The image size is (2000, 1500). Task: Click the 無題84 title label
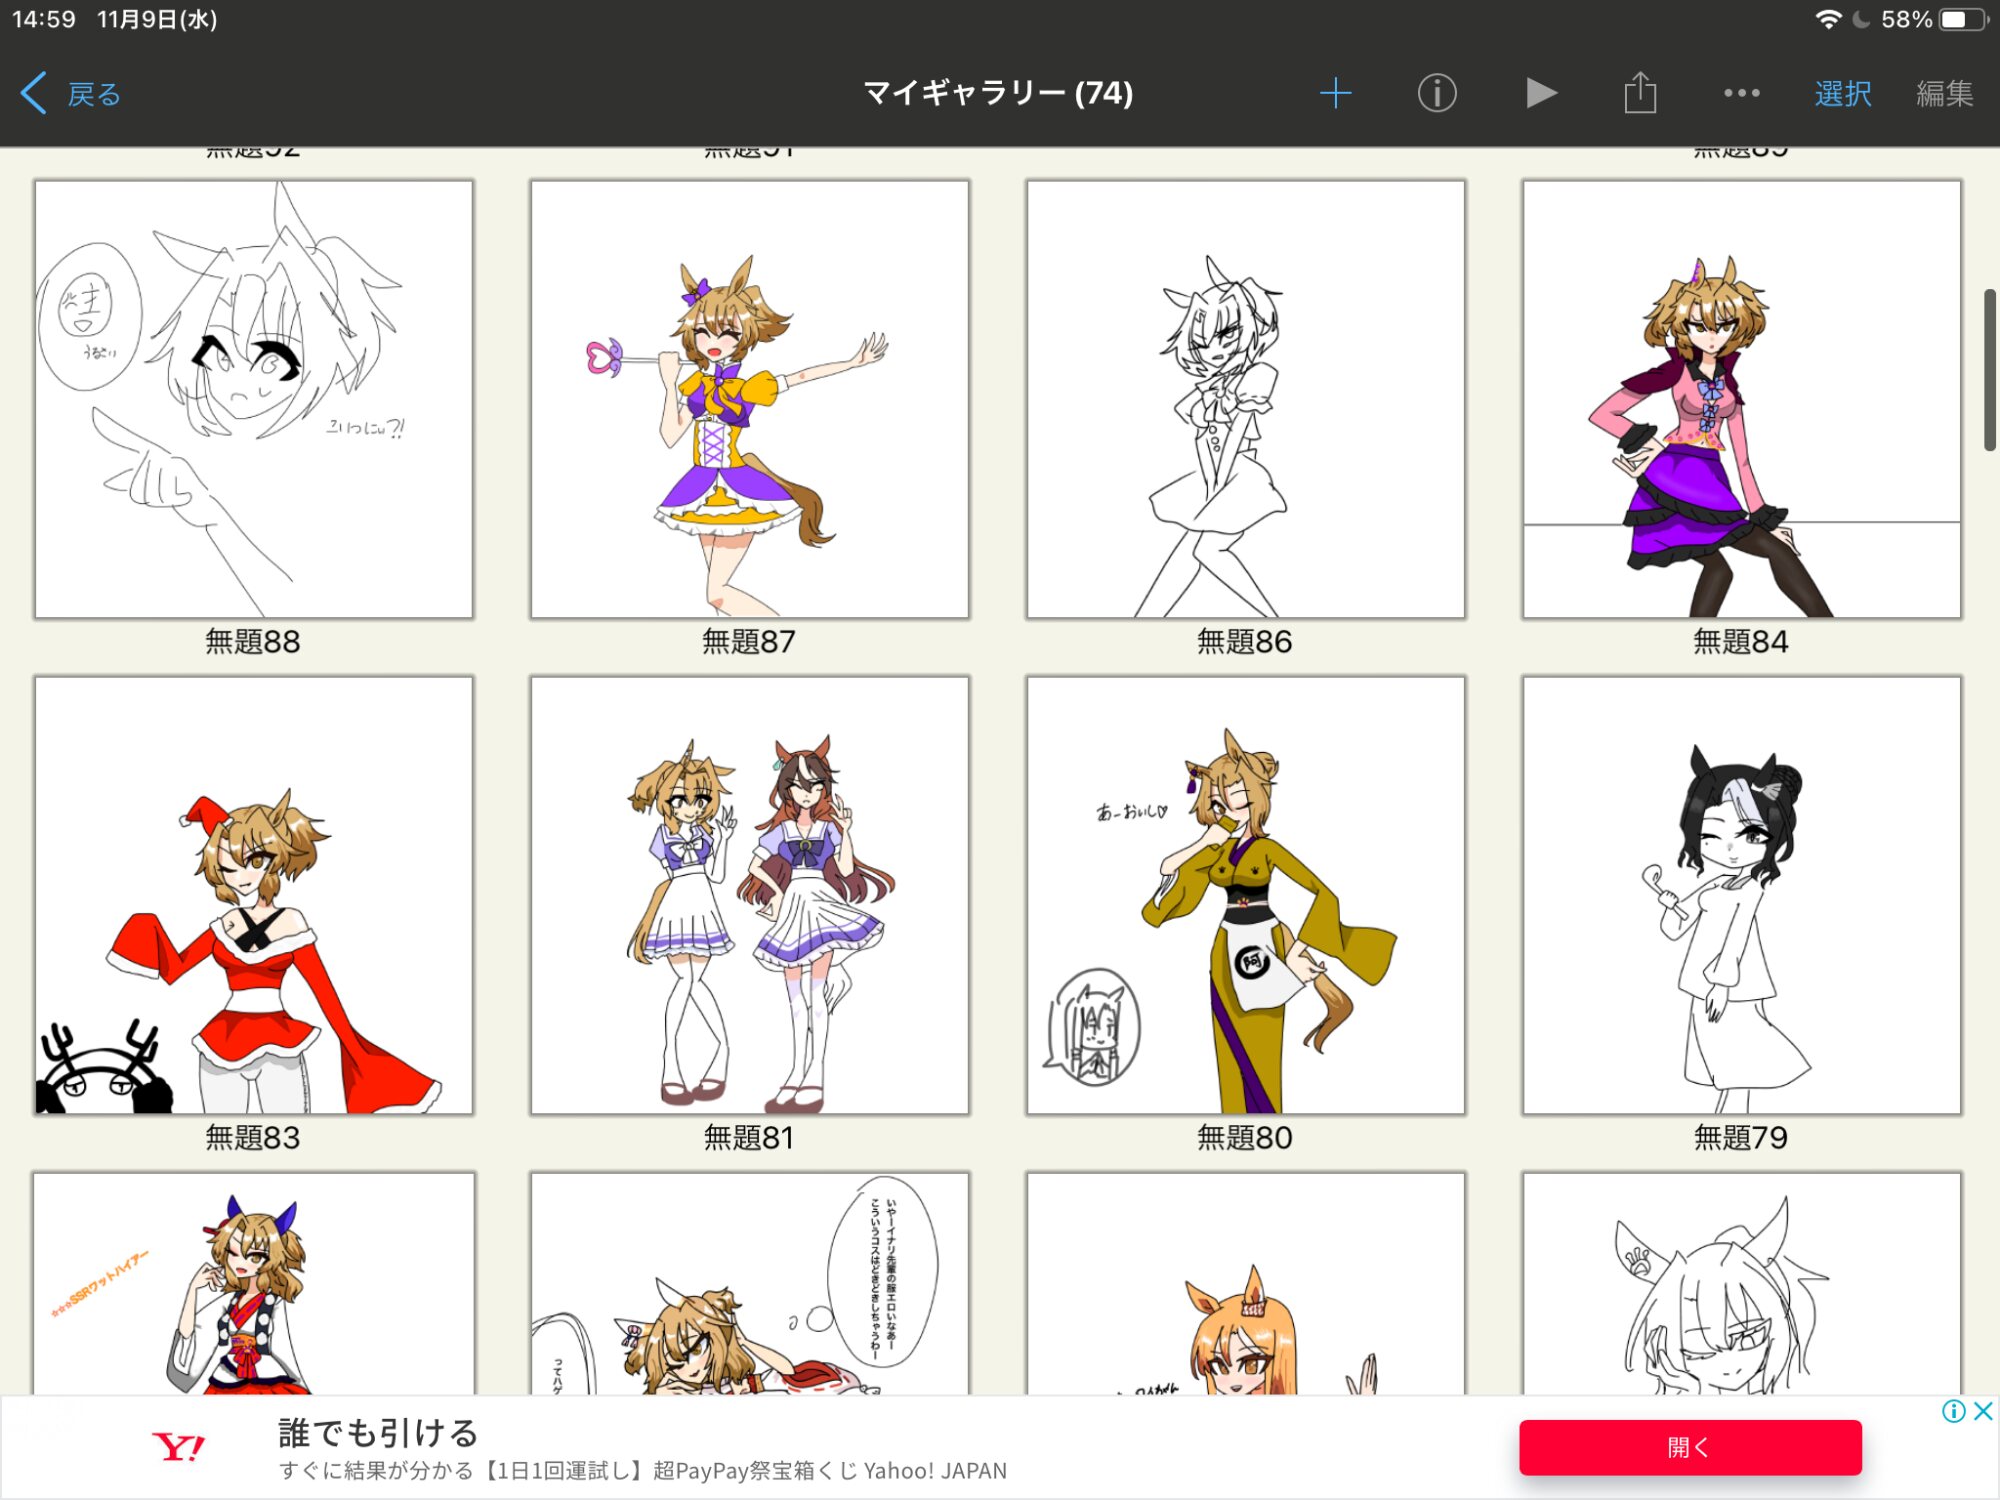[1741, 642]
